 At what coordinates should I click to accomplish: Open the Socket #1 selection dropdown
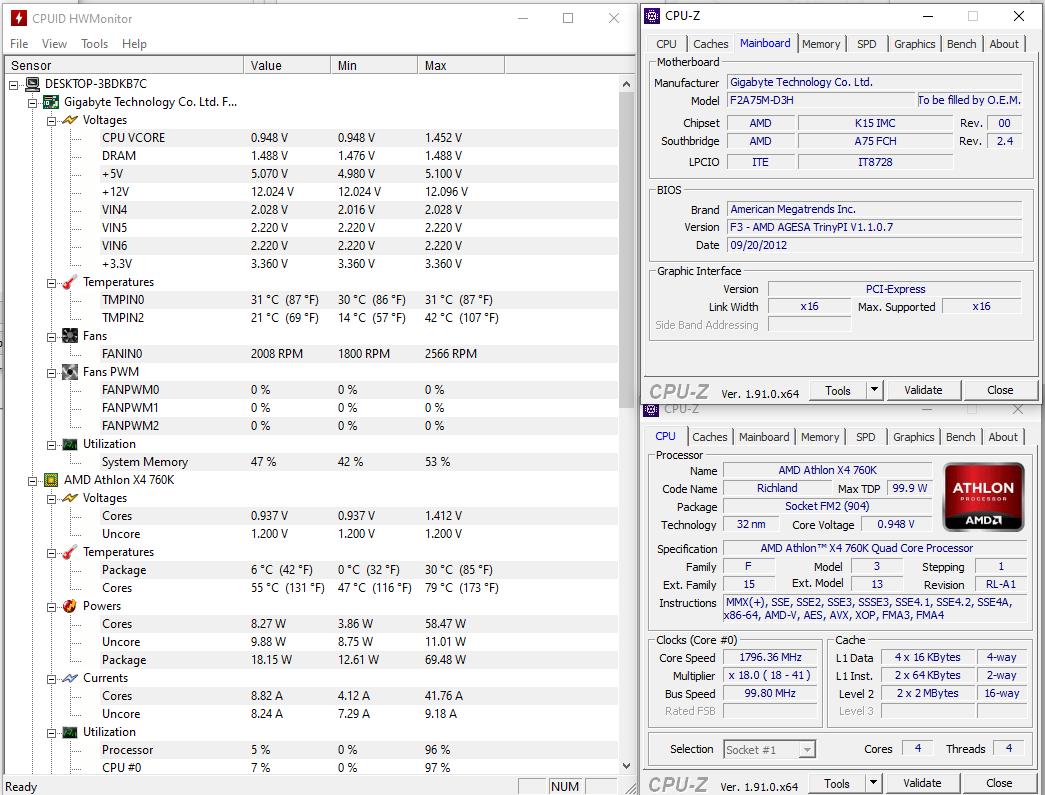pyautogui.click(x=807, y=750)
